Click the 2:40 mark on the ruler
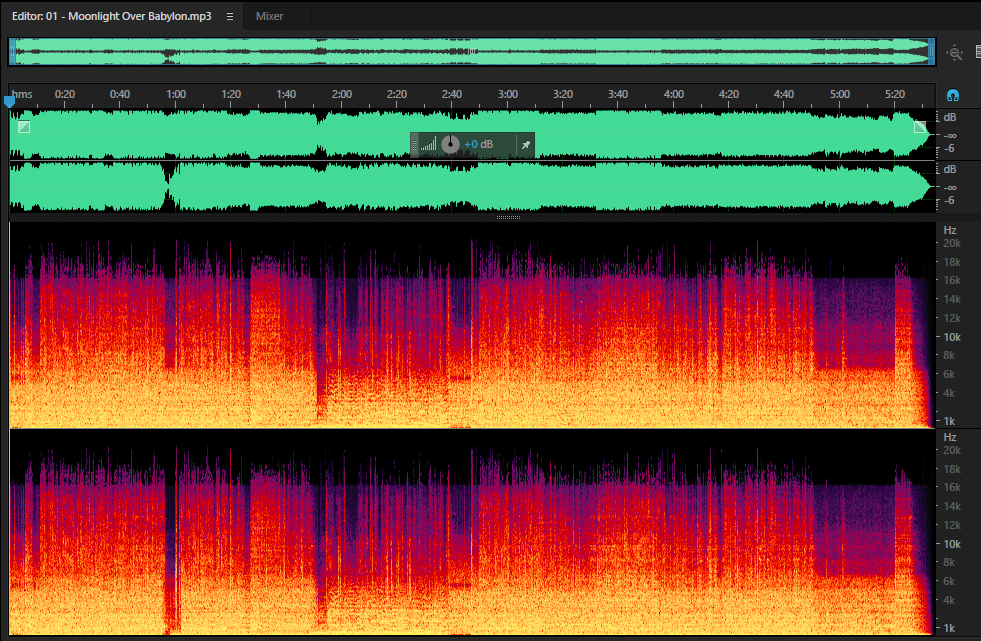The width and height of the screenshot is (981, 641). (452, 94)
